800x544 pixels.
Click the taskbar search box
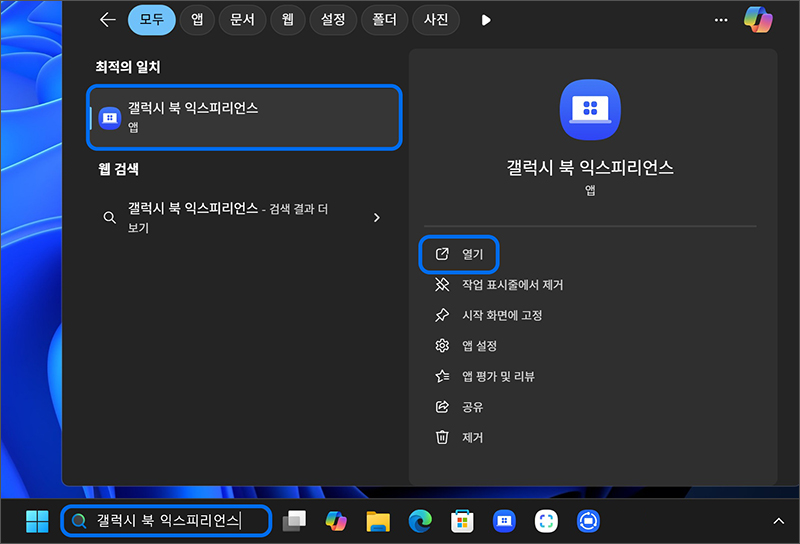166,521
